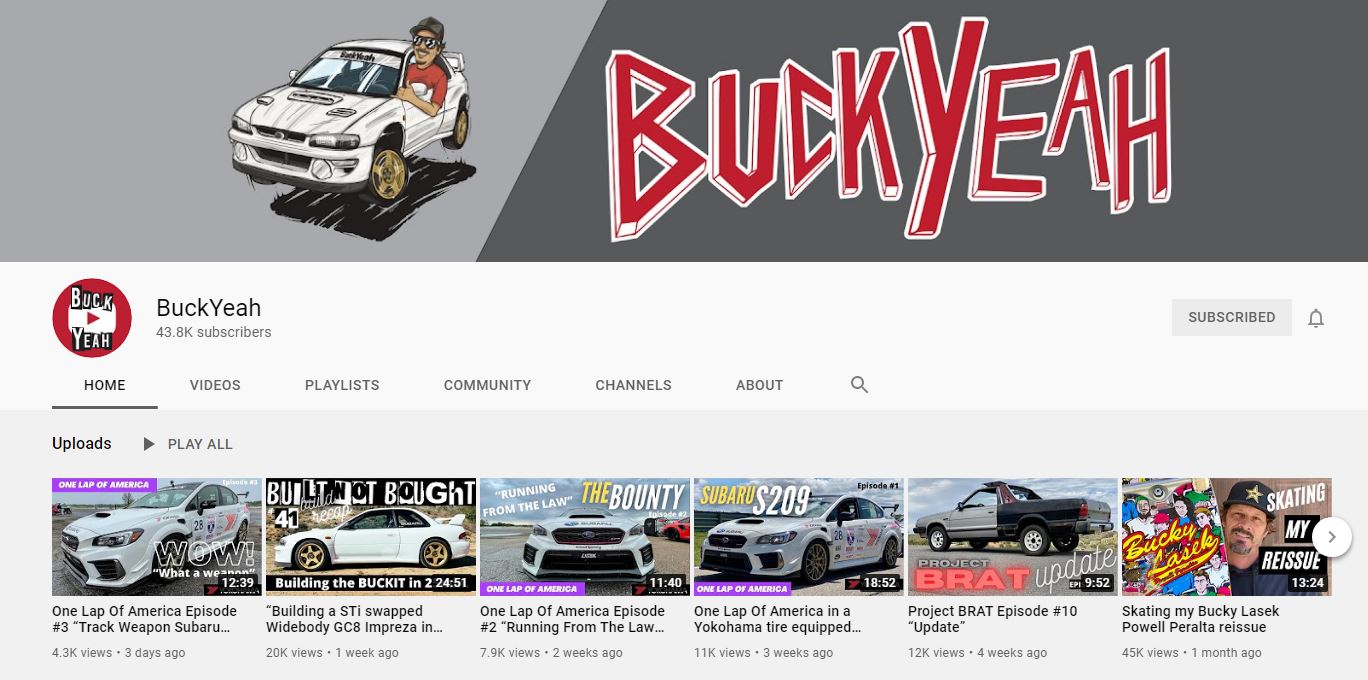Click title "One Lap Of America in a Yokohama"

pos(778,619)
